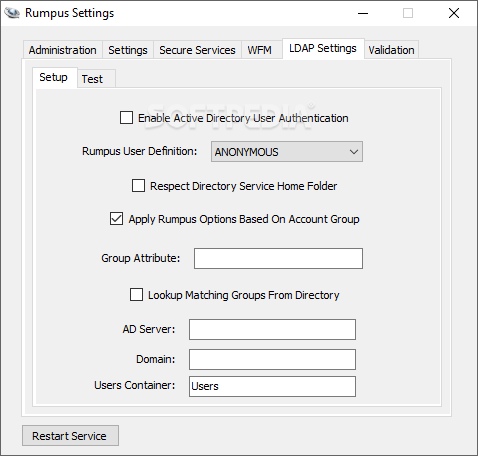Uncheck Apply Rumpus Options Based On Account Group
This screenshot has width=478, height=456.
pos(116,219)
